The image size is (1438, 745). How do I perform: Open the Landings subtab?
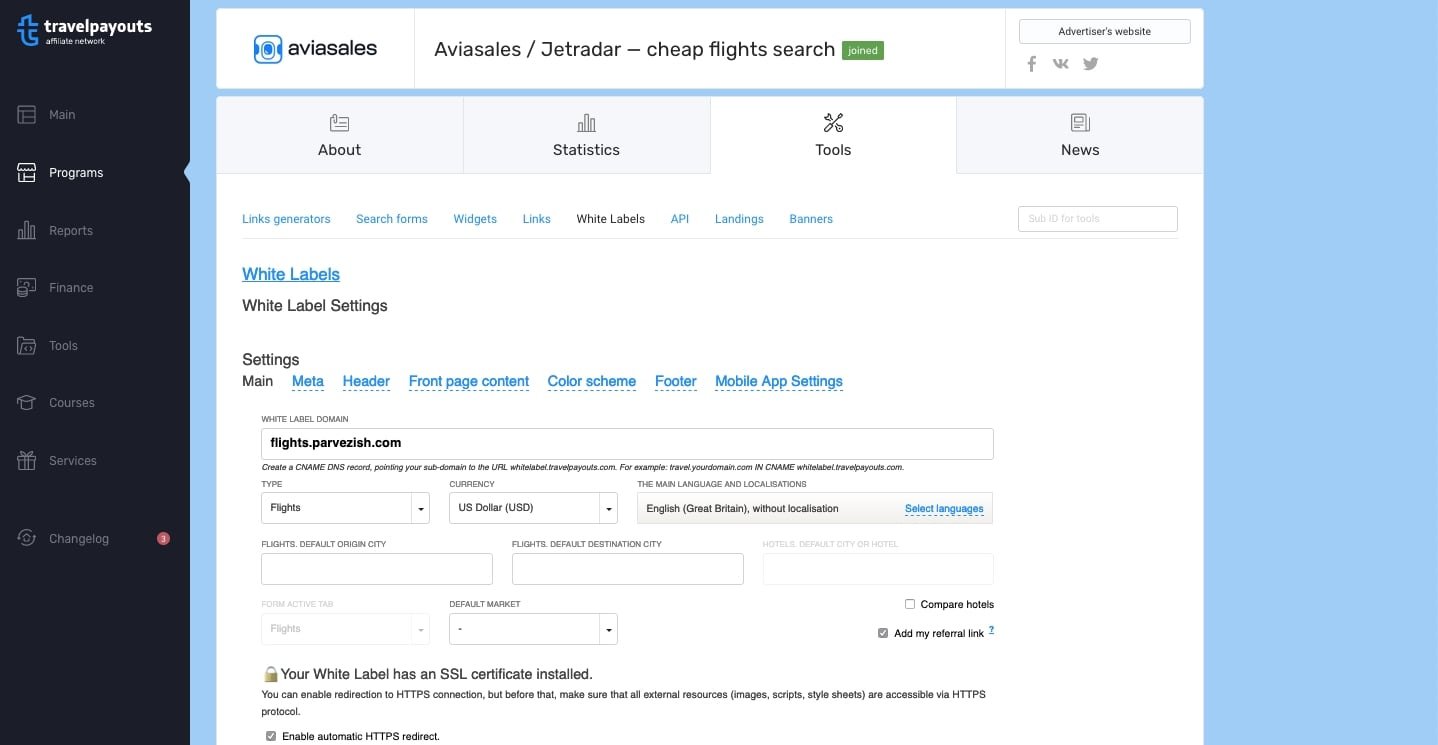pyautogui.click(x=739, y=219)
